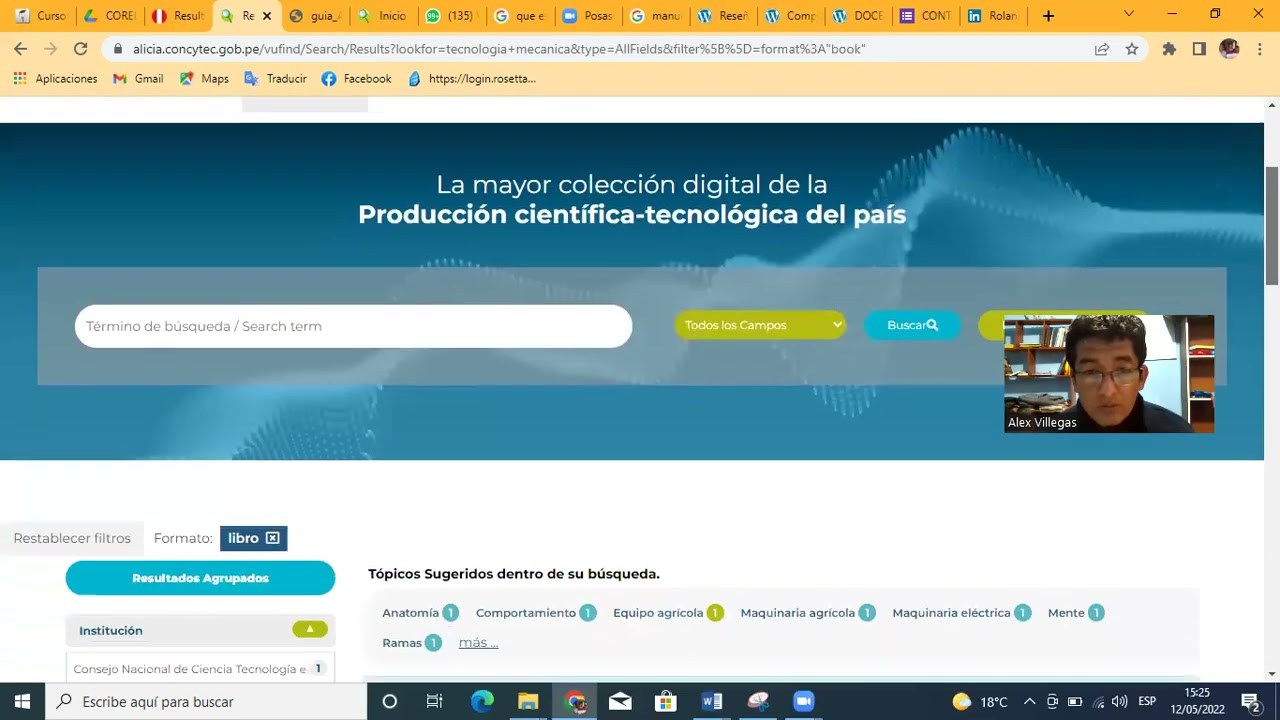Click the Buscar search button
Image resolution: width=1280 pixels, height=720 pixels.
[912, 325]
